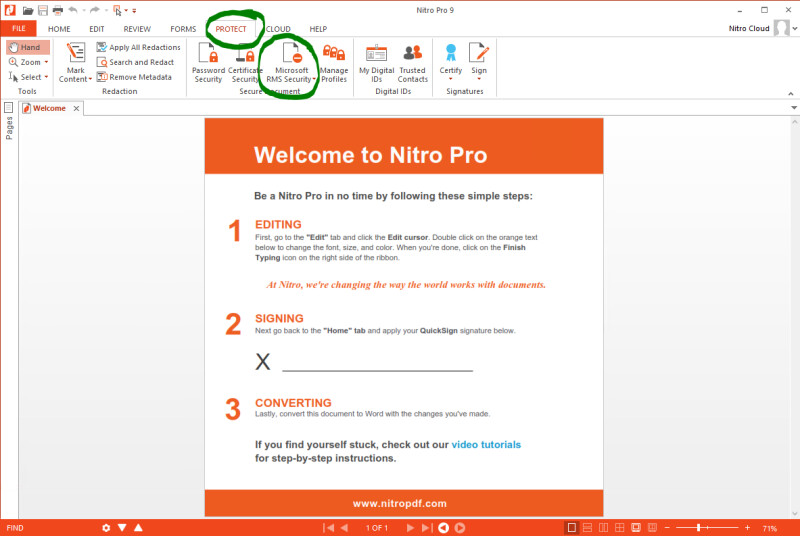Expand the Zoom tool dropdown arrow
This screenshot has width=800, height=536.
point(46,62)
